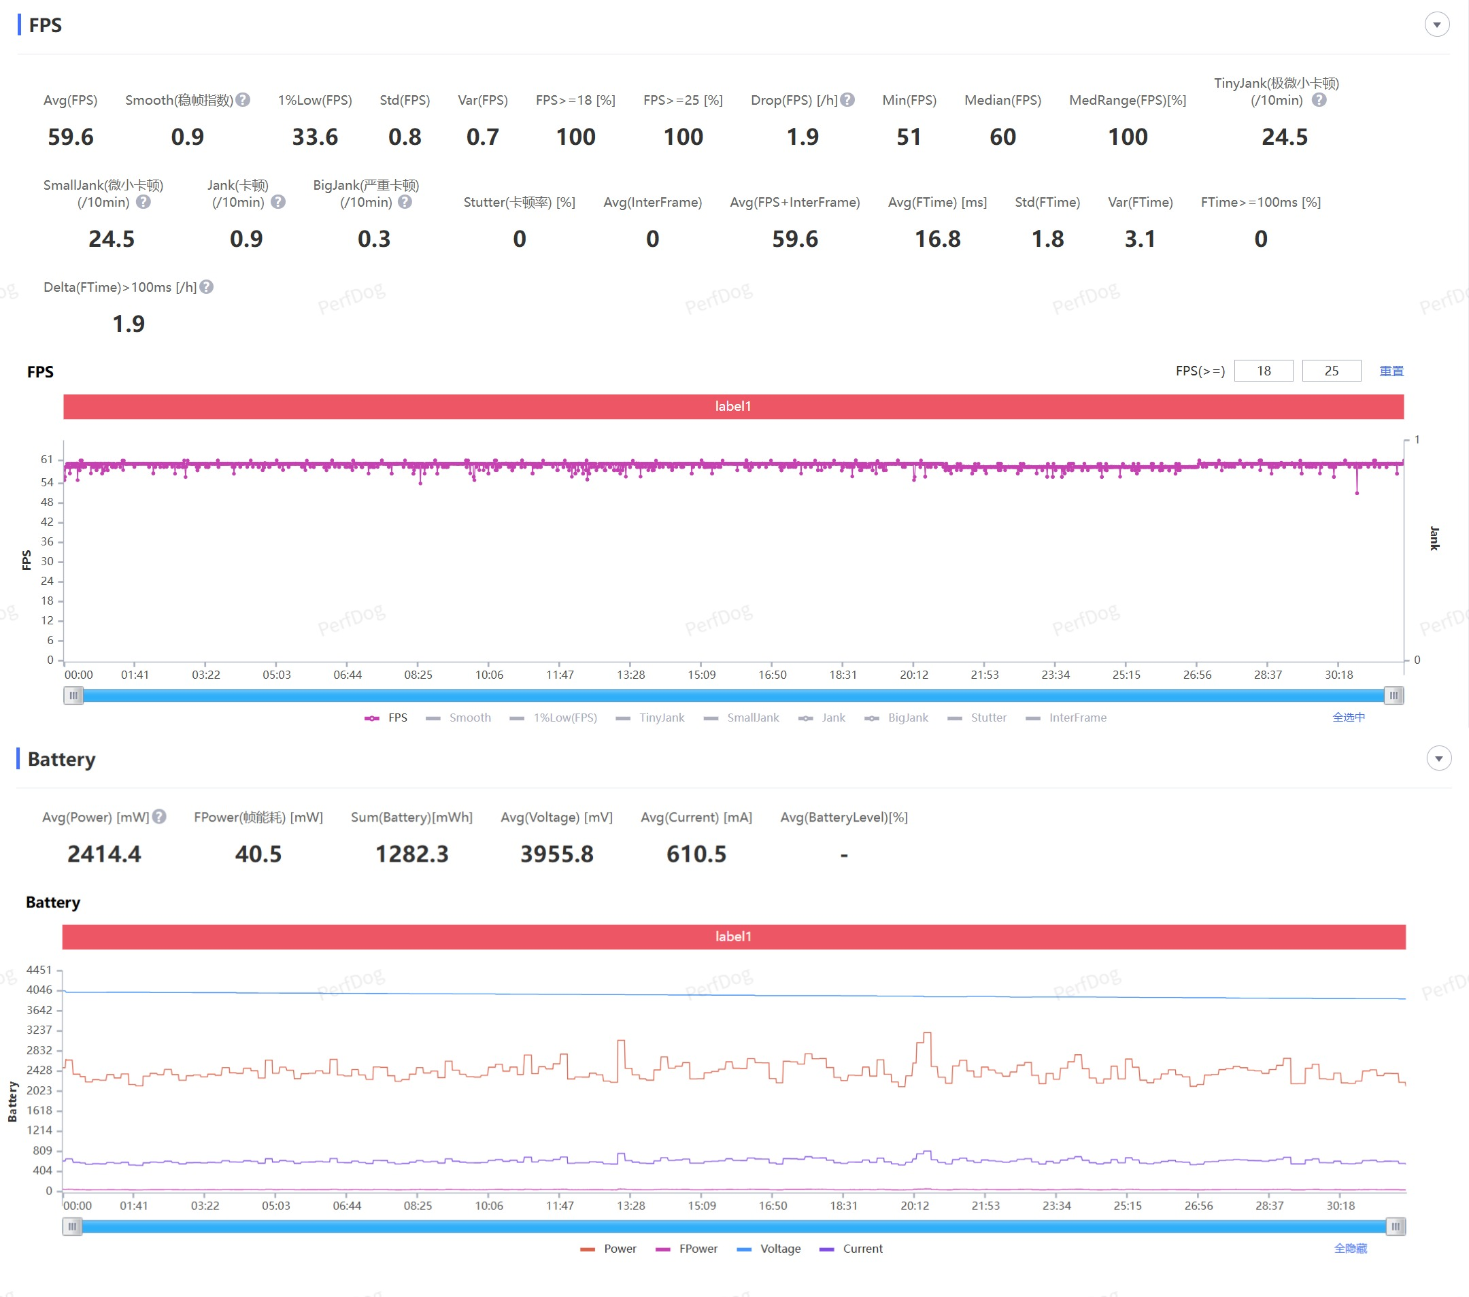Open SmallJank help tooltip icon
Image resolution: width=1469 pixels, height=1297 pixels.
[x=143, y=202]
